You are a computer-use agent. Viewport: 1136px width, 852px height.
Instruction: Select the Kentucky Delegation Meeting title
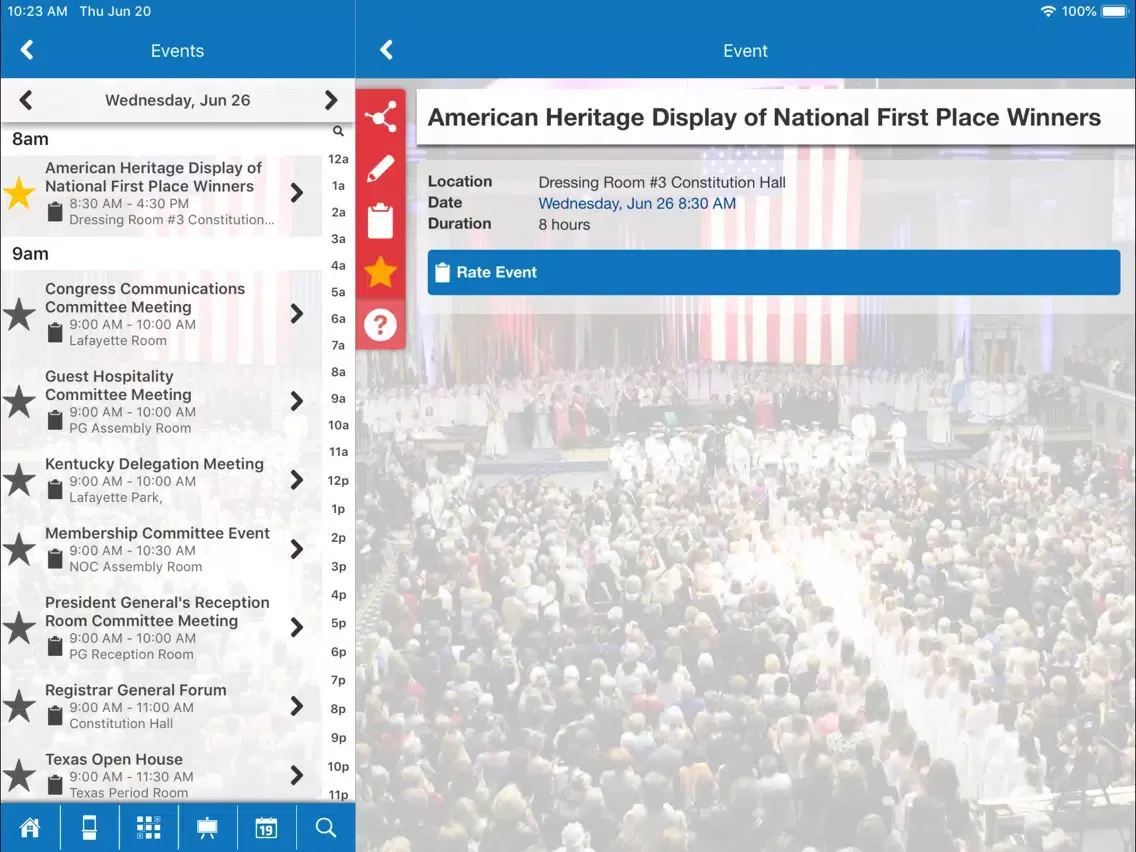click(154, 464)
